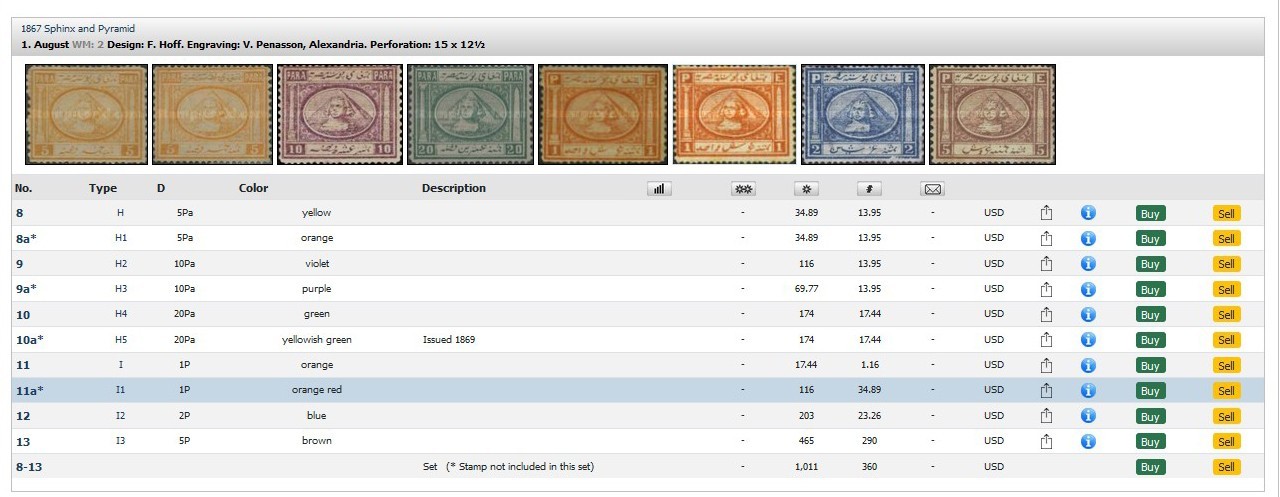Screen dimensions: 1280x497
Task: Open info icon for 2P blue stamp
Action: click(1089, 416)
